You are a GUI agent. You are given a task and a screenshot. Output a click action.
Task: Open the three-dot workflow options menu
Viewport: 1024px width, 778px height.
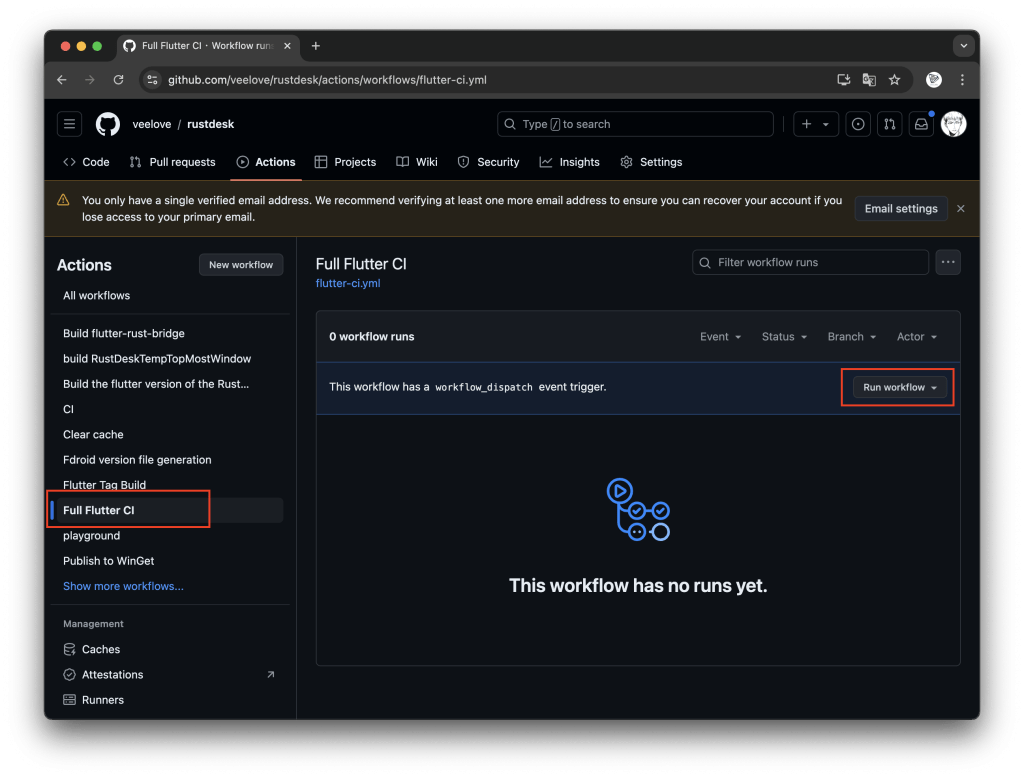pyautogui.click(x=948, y=262)
